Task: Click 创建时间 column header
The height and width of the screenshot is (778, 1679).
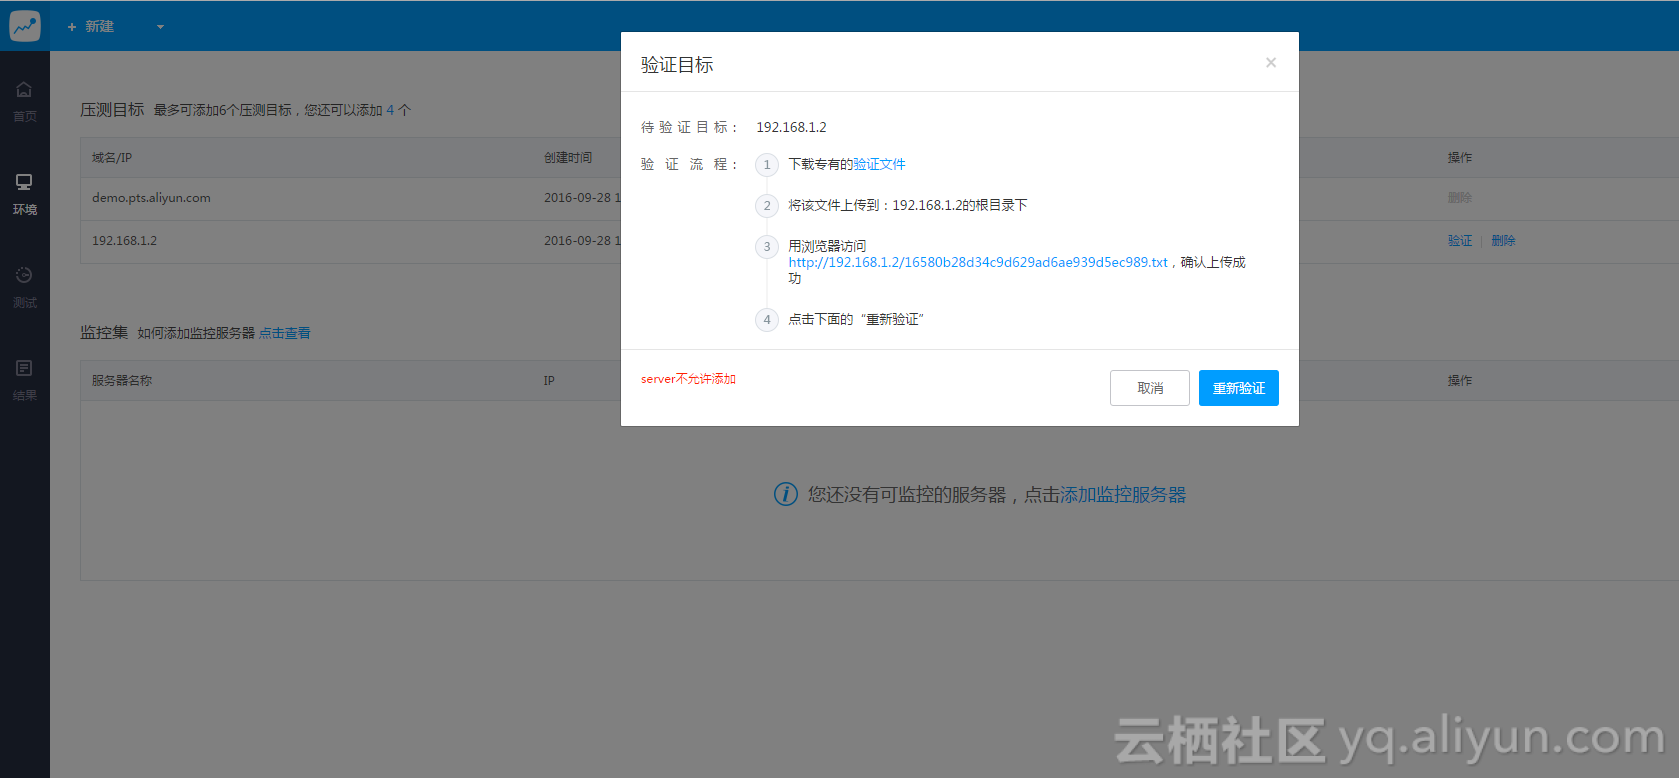Action: point(568,158)
